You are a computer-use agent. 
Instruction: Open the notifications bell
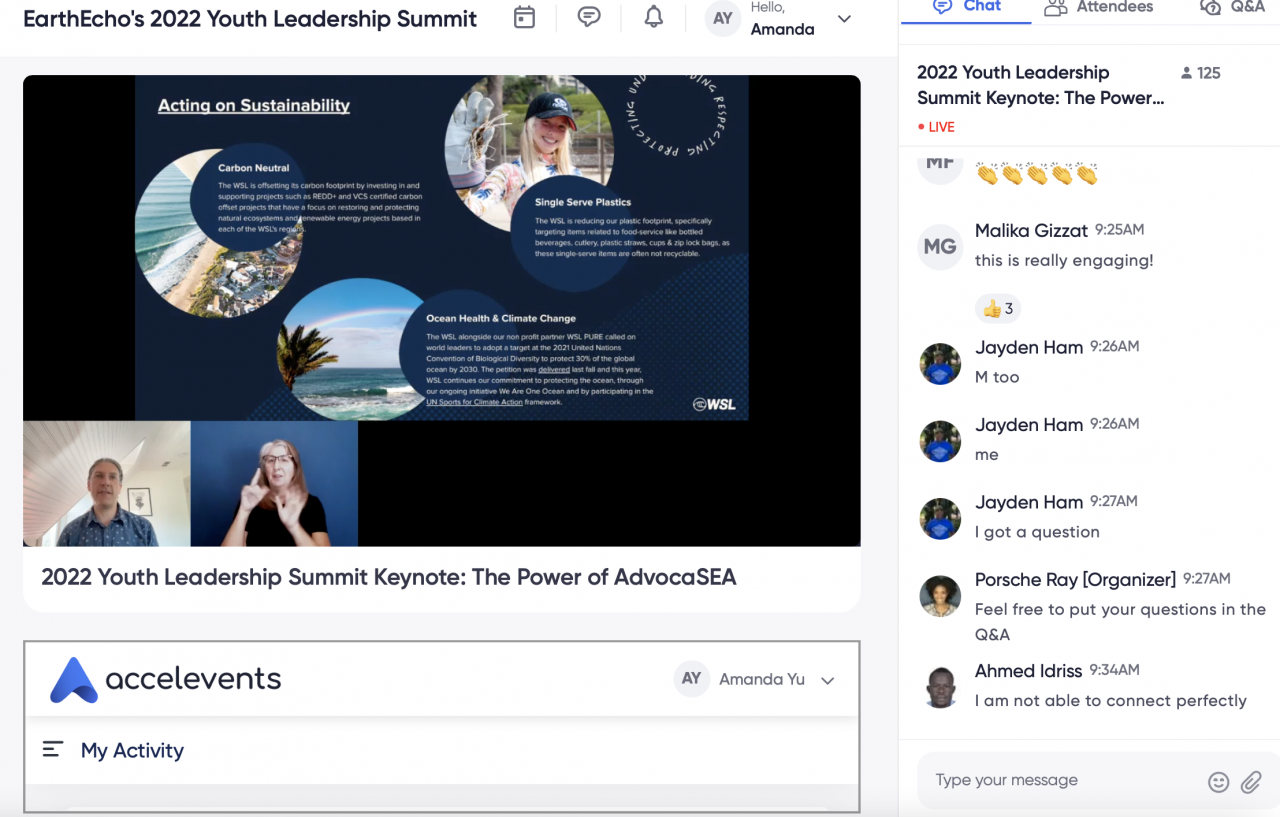(x=653, y=17)
